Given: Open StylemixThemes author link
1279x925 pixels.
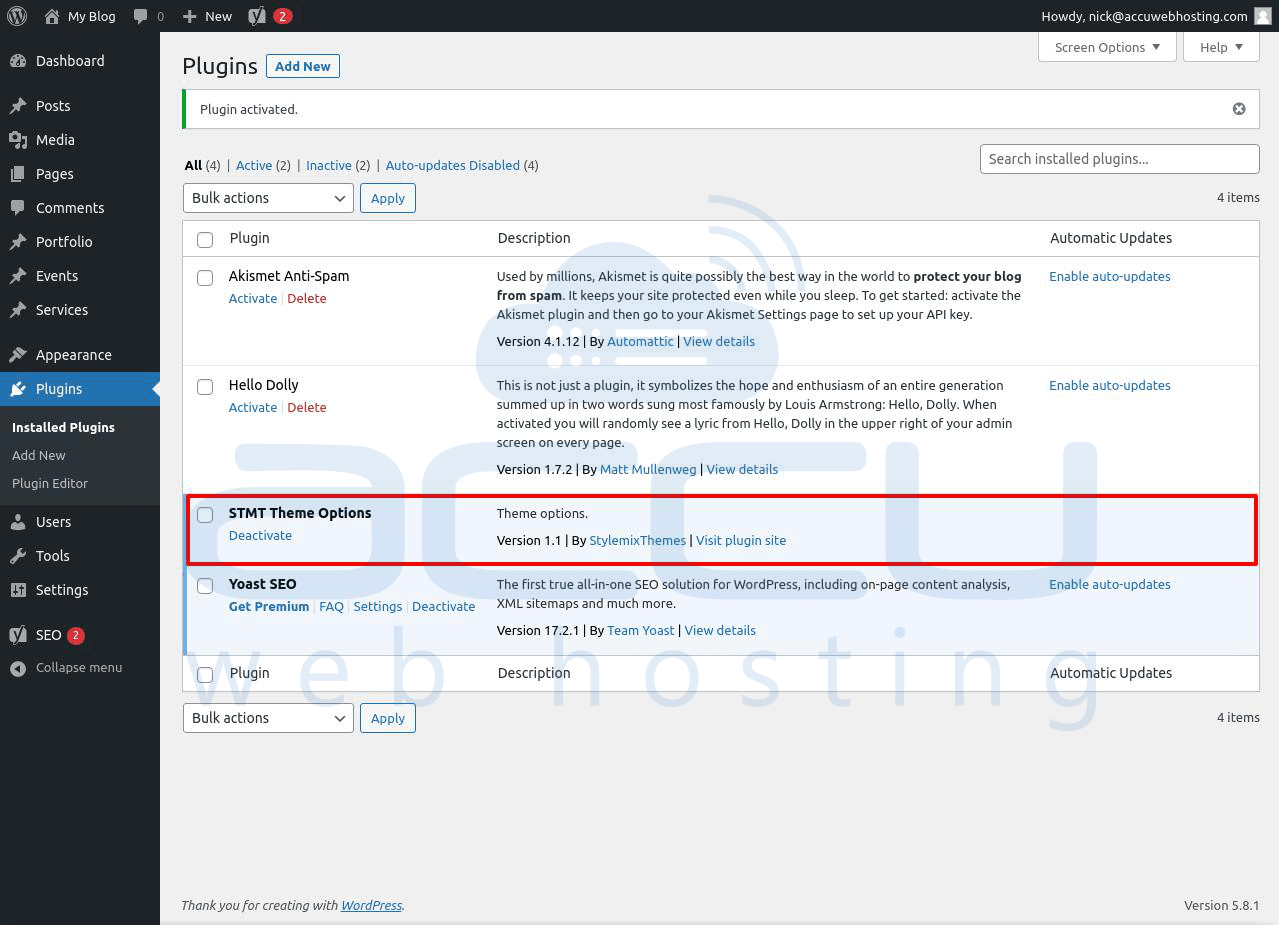Looking at the screenshot, I should pos(638,540).
